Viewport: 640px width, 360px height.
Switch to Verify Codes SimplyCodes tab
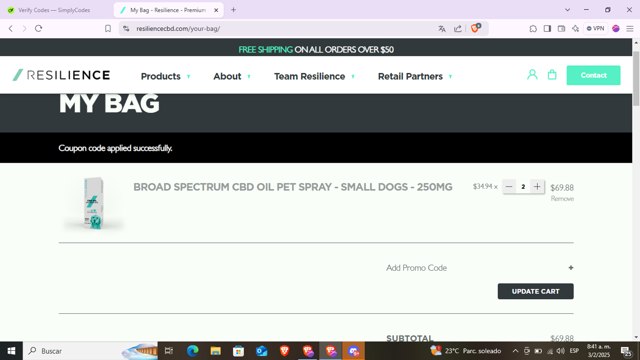(x=55, y=10)
